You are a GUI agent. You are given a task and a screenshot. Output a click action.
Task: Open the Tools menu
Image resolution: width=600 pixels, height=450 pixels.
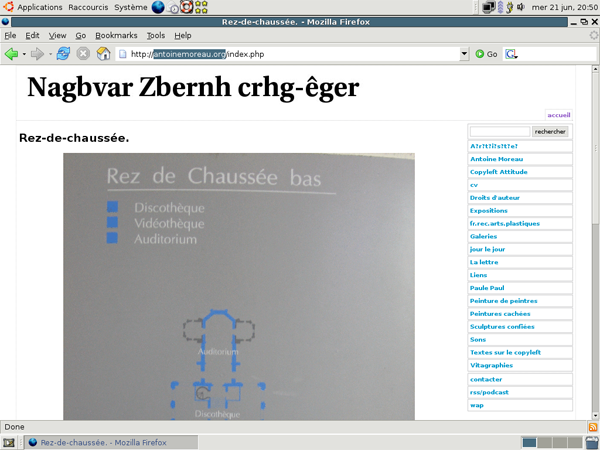[155, 35]
